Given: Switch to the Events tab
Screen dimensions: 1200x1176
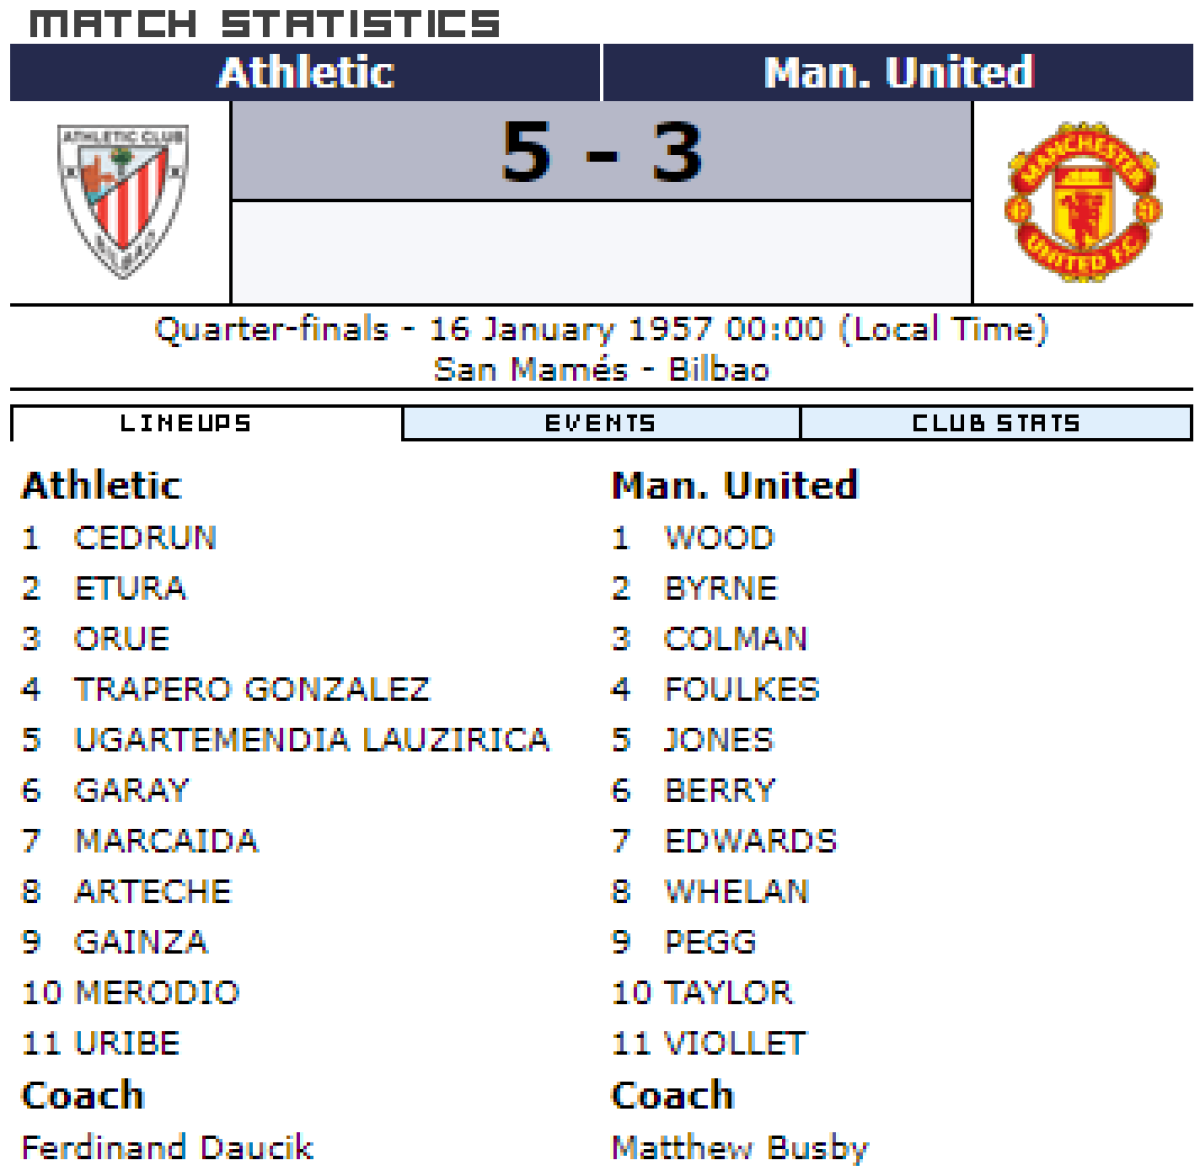Looking at the screenshot, I should pyautogui.click(x=600, y=423).
